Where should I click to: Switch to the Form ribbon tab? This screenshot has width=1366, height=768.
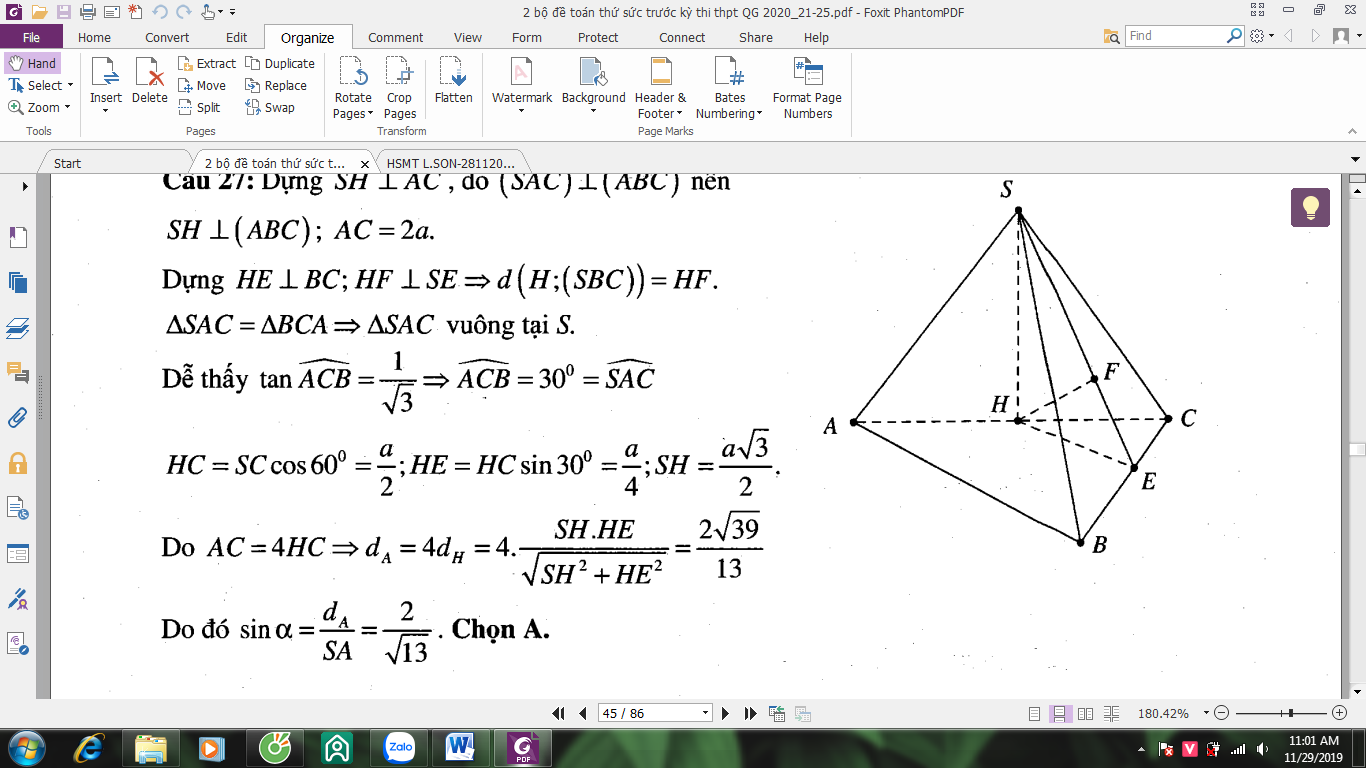tap(527, 37)
